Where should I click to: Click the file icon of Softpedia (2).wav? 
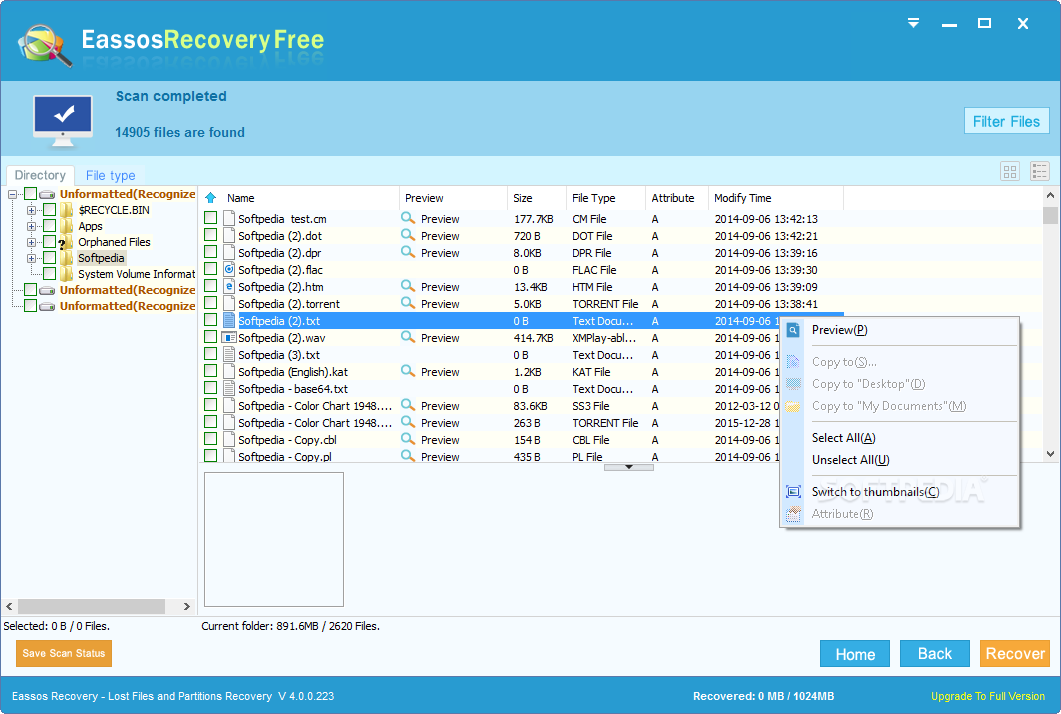[x=229, y=337]
